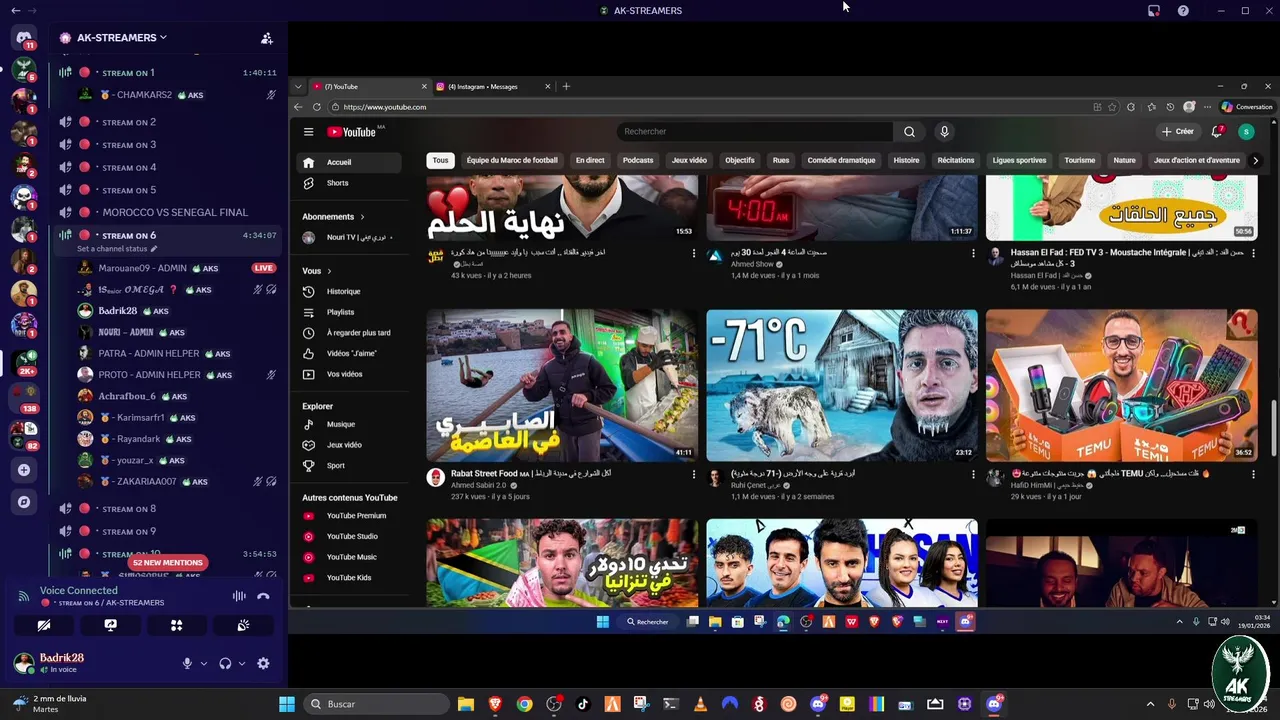
Task: Select the Tous filter chip
Action: coord(440,160)
